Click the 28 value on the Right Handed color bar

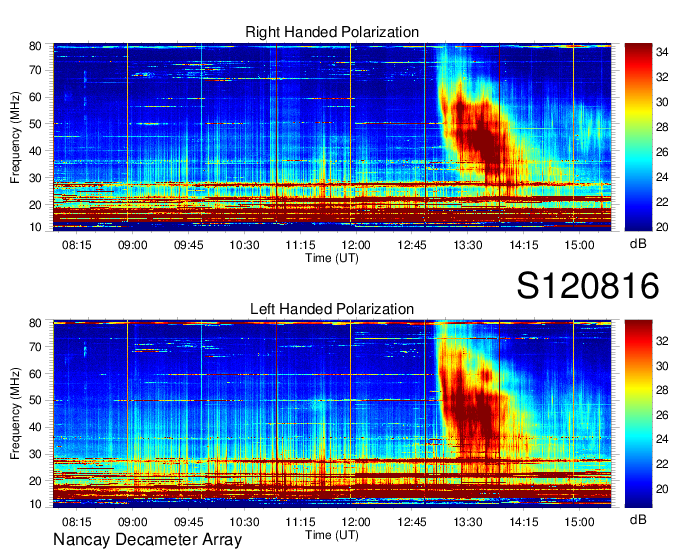pyautogui.click(x=662, y=127)
